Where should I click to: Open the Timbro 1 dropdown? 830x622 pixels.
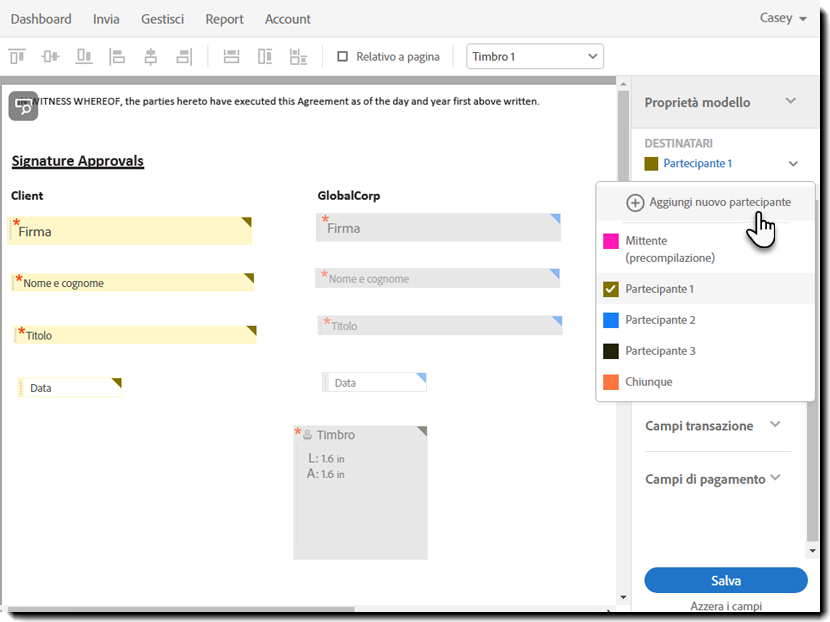535,57
